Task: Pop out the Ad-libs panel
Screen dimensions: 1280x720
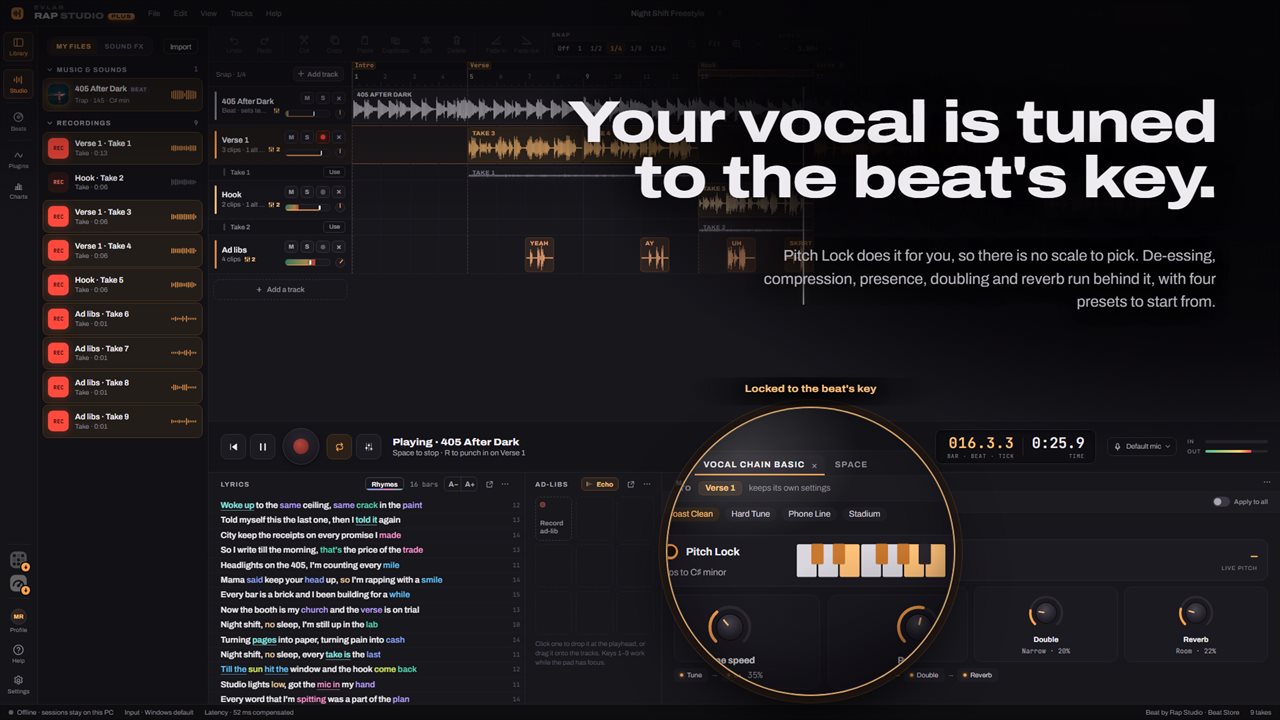Action: point(630,484)
